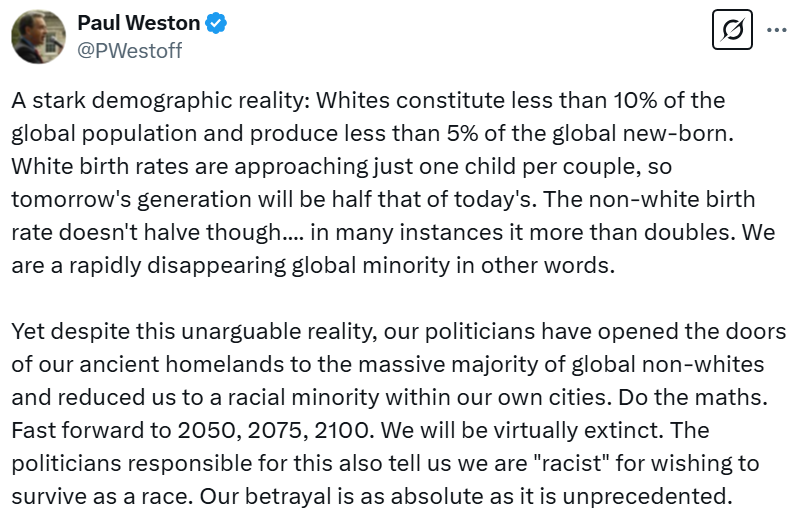
Task: Click the line starting "Yet despite this unarguable"
Action: click(x=398, y=331)
